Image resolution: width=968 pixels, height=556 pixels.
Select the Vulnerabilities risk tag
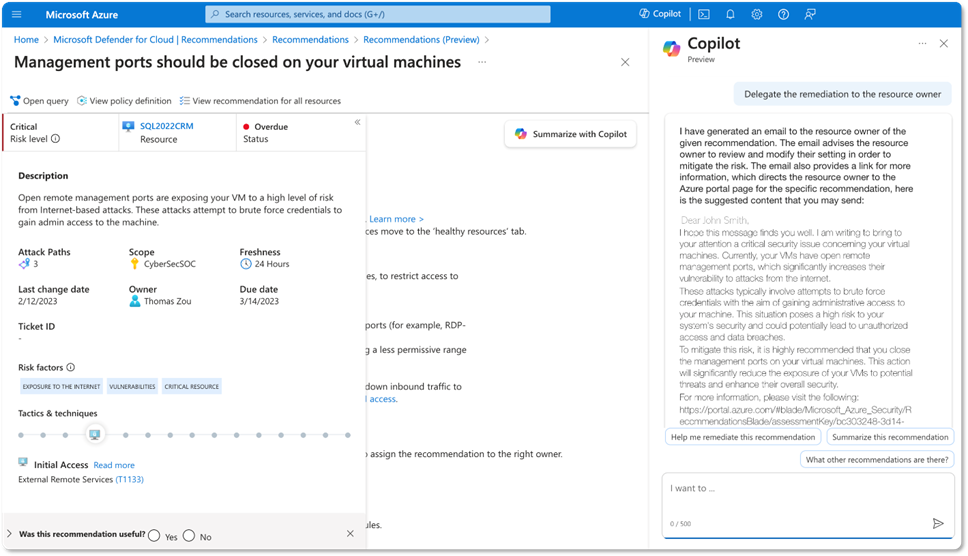(x=132, y=386)
